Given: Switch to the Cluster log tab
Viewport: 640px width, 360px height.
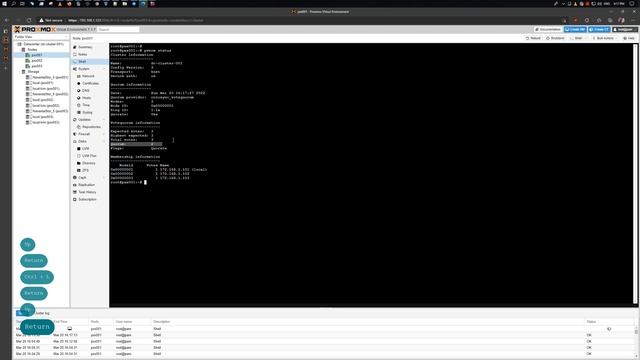Looking at the screenshot, I should click(42, 313).
